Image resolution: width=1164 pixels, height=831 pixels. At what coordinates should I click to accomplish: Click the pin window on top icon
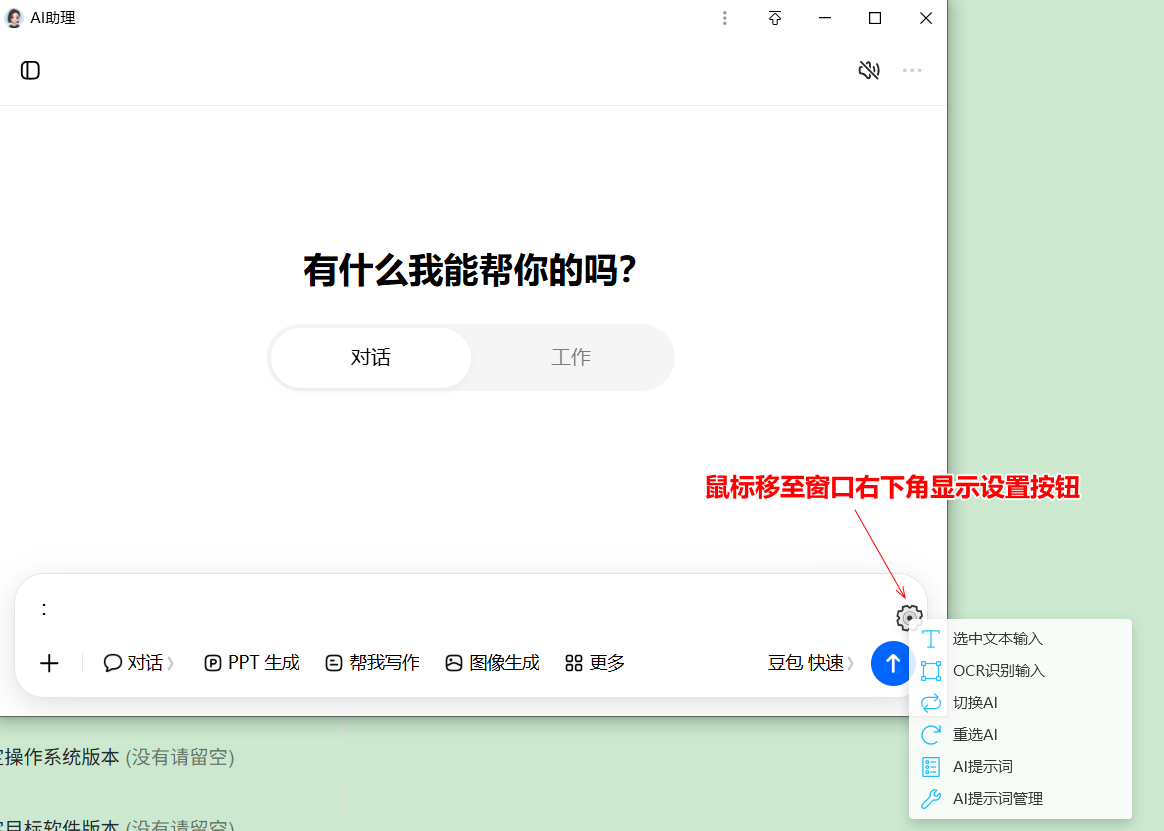click(774, 18)
